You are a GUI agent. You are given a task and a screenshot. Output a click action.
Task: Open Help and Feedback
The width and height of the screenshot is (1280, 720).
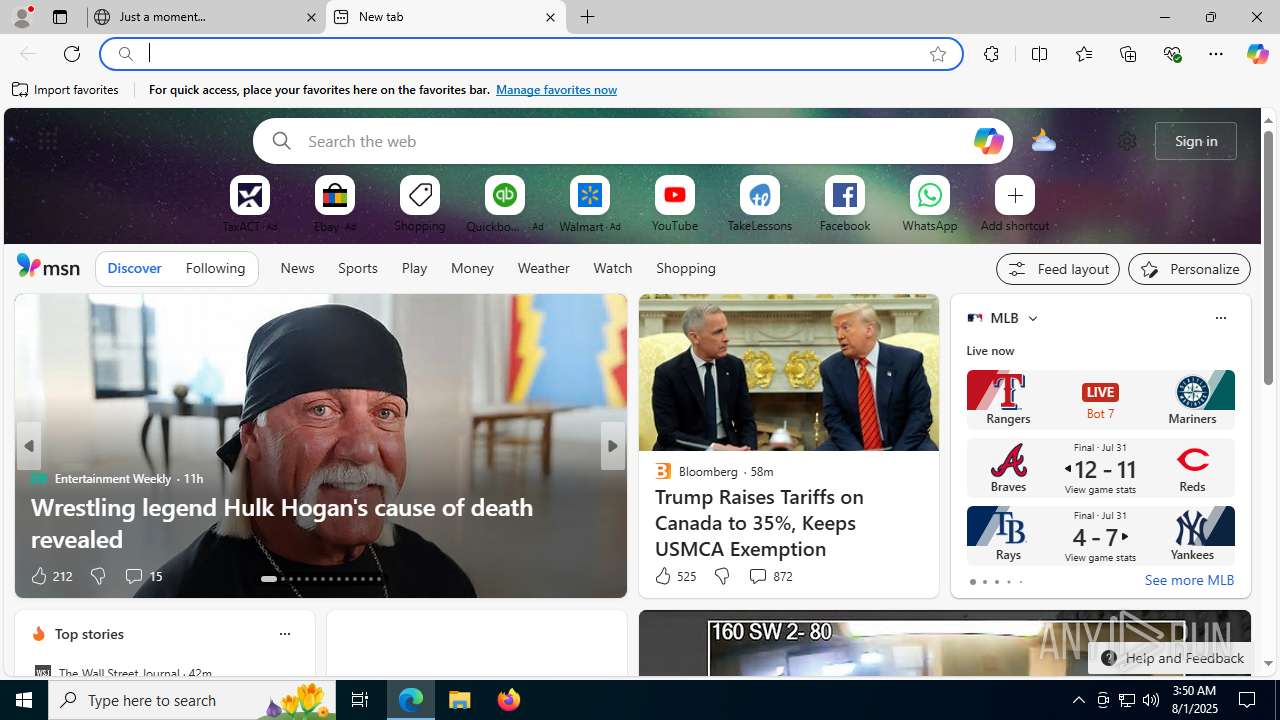click(x=1172, y=658)
